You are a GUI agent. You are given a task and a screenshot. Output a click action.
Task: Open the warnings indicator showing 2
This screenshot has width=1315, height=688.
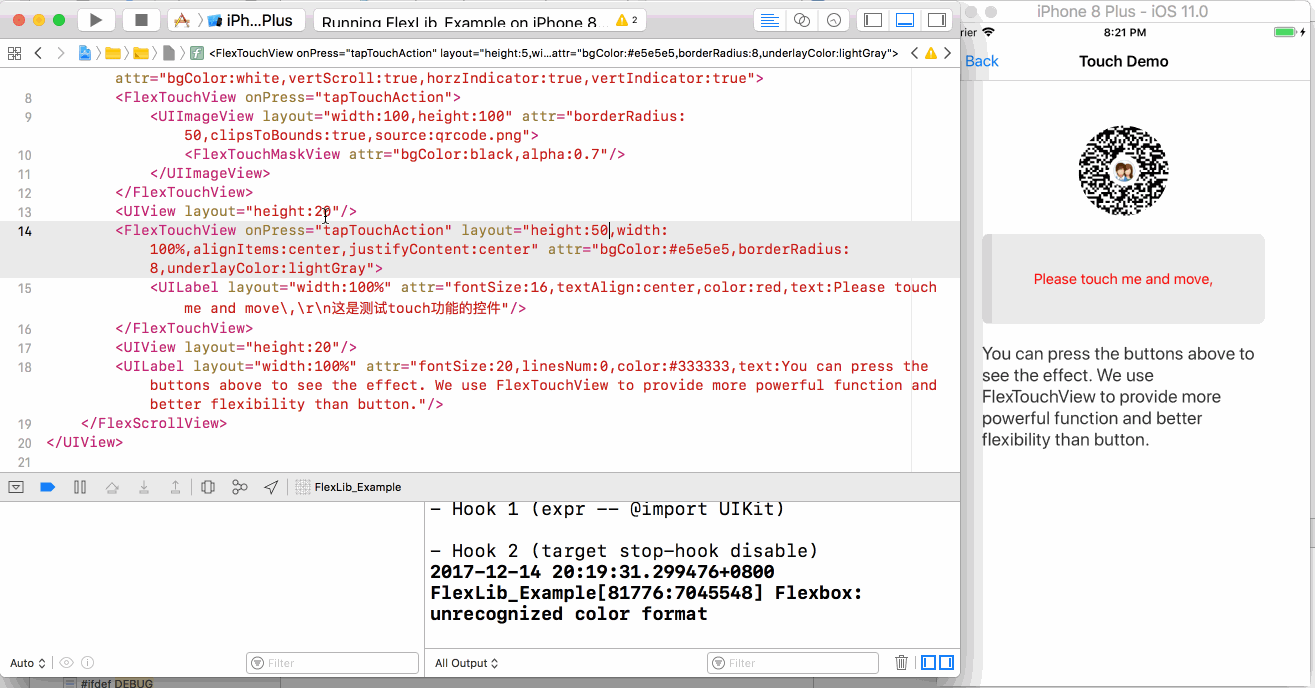tap(627, 20)
